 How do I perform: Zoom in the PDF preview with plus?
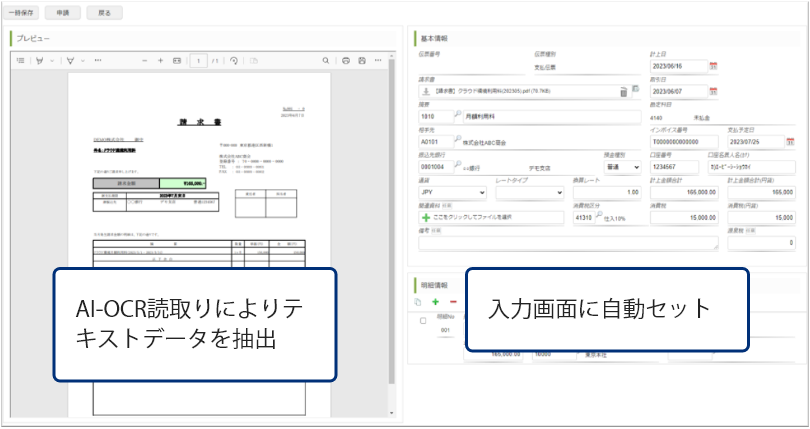click(x=161, y=60)
